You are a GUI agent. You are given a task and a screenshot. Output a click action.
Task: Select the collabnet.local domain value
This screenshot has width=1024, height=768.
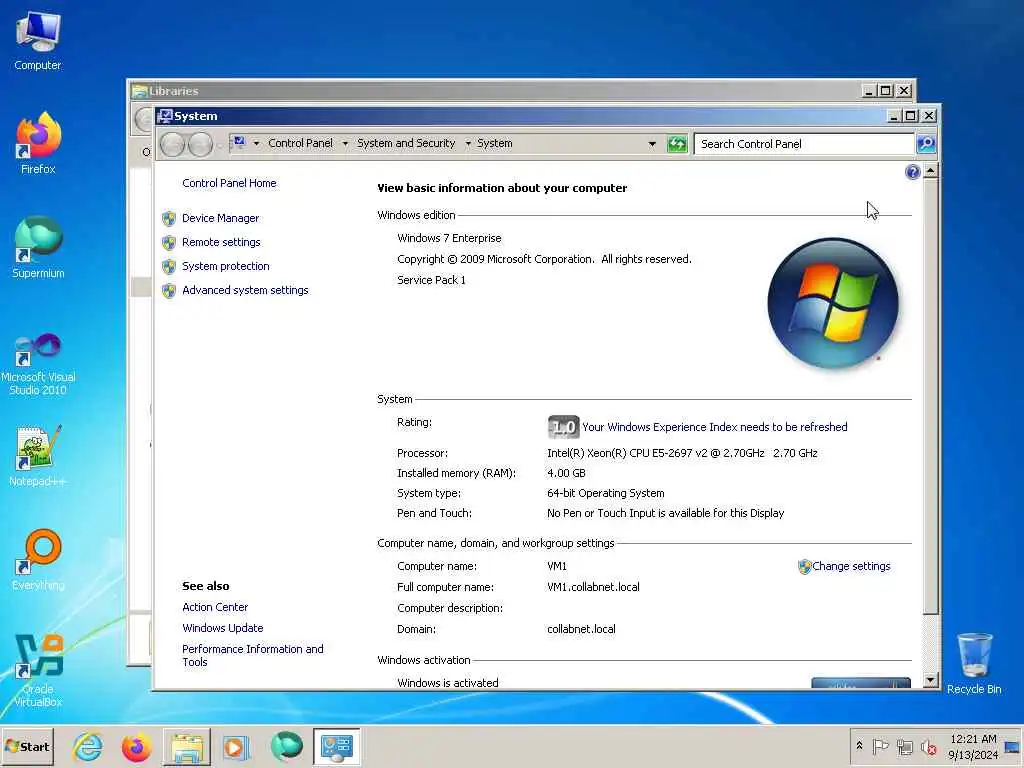click(x=581, y=630)
